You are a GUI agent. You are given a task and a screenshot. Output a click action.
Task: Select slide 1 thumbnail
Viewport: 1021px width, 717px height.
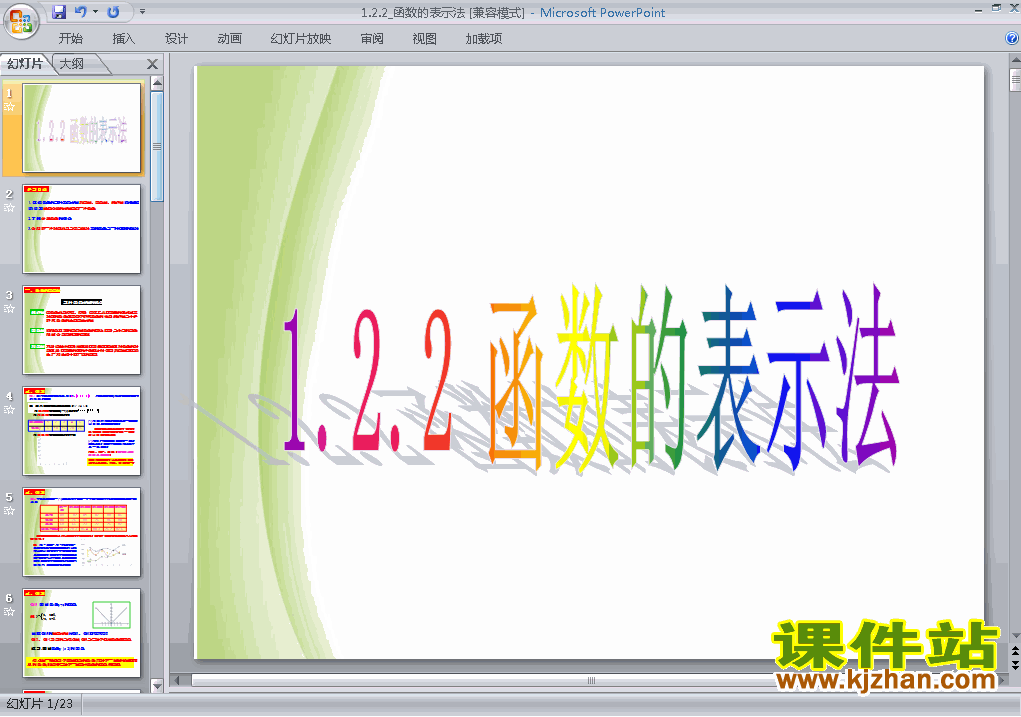[x=81, y=128]
